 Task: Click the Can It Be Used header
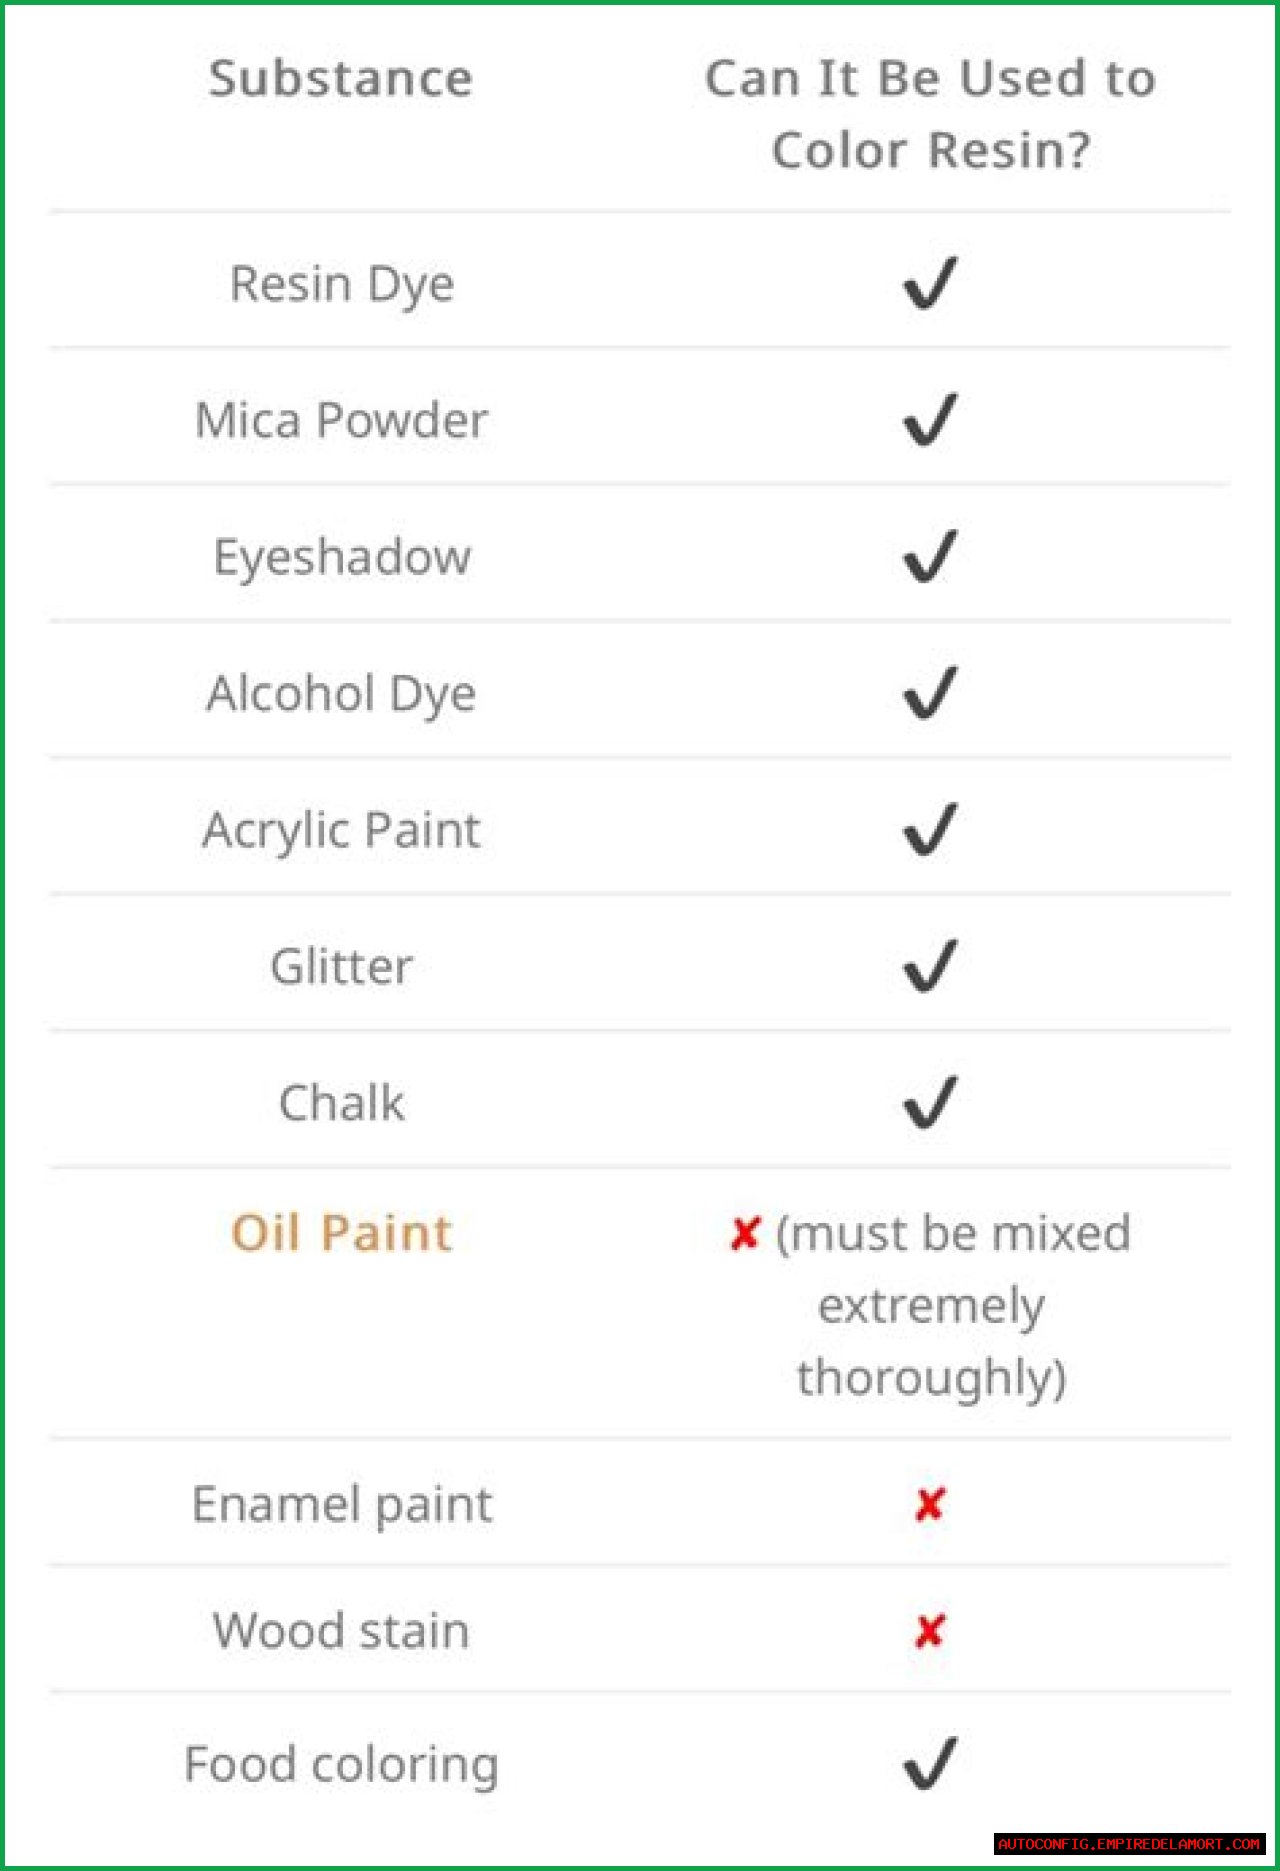coord(930,114)
